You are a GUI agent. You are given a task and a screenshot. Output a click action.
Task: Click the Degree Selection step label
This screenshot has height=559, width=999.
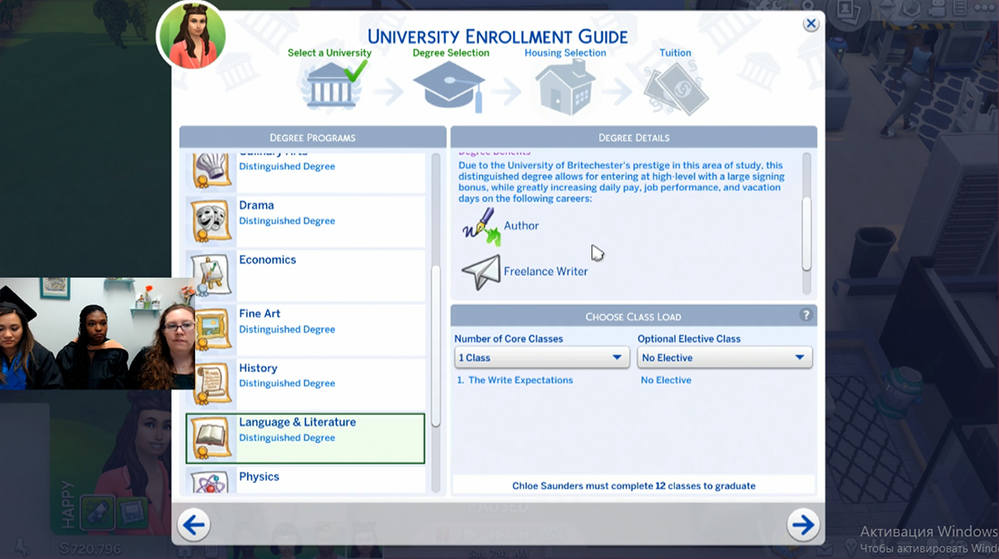pyautogui.click(x=451, y=53)
